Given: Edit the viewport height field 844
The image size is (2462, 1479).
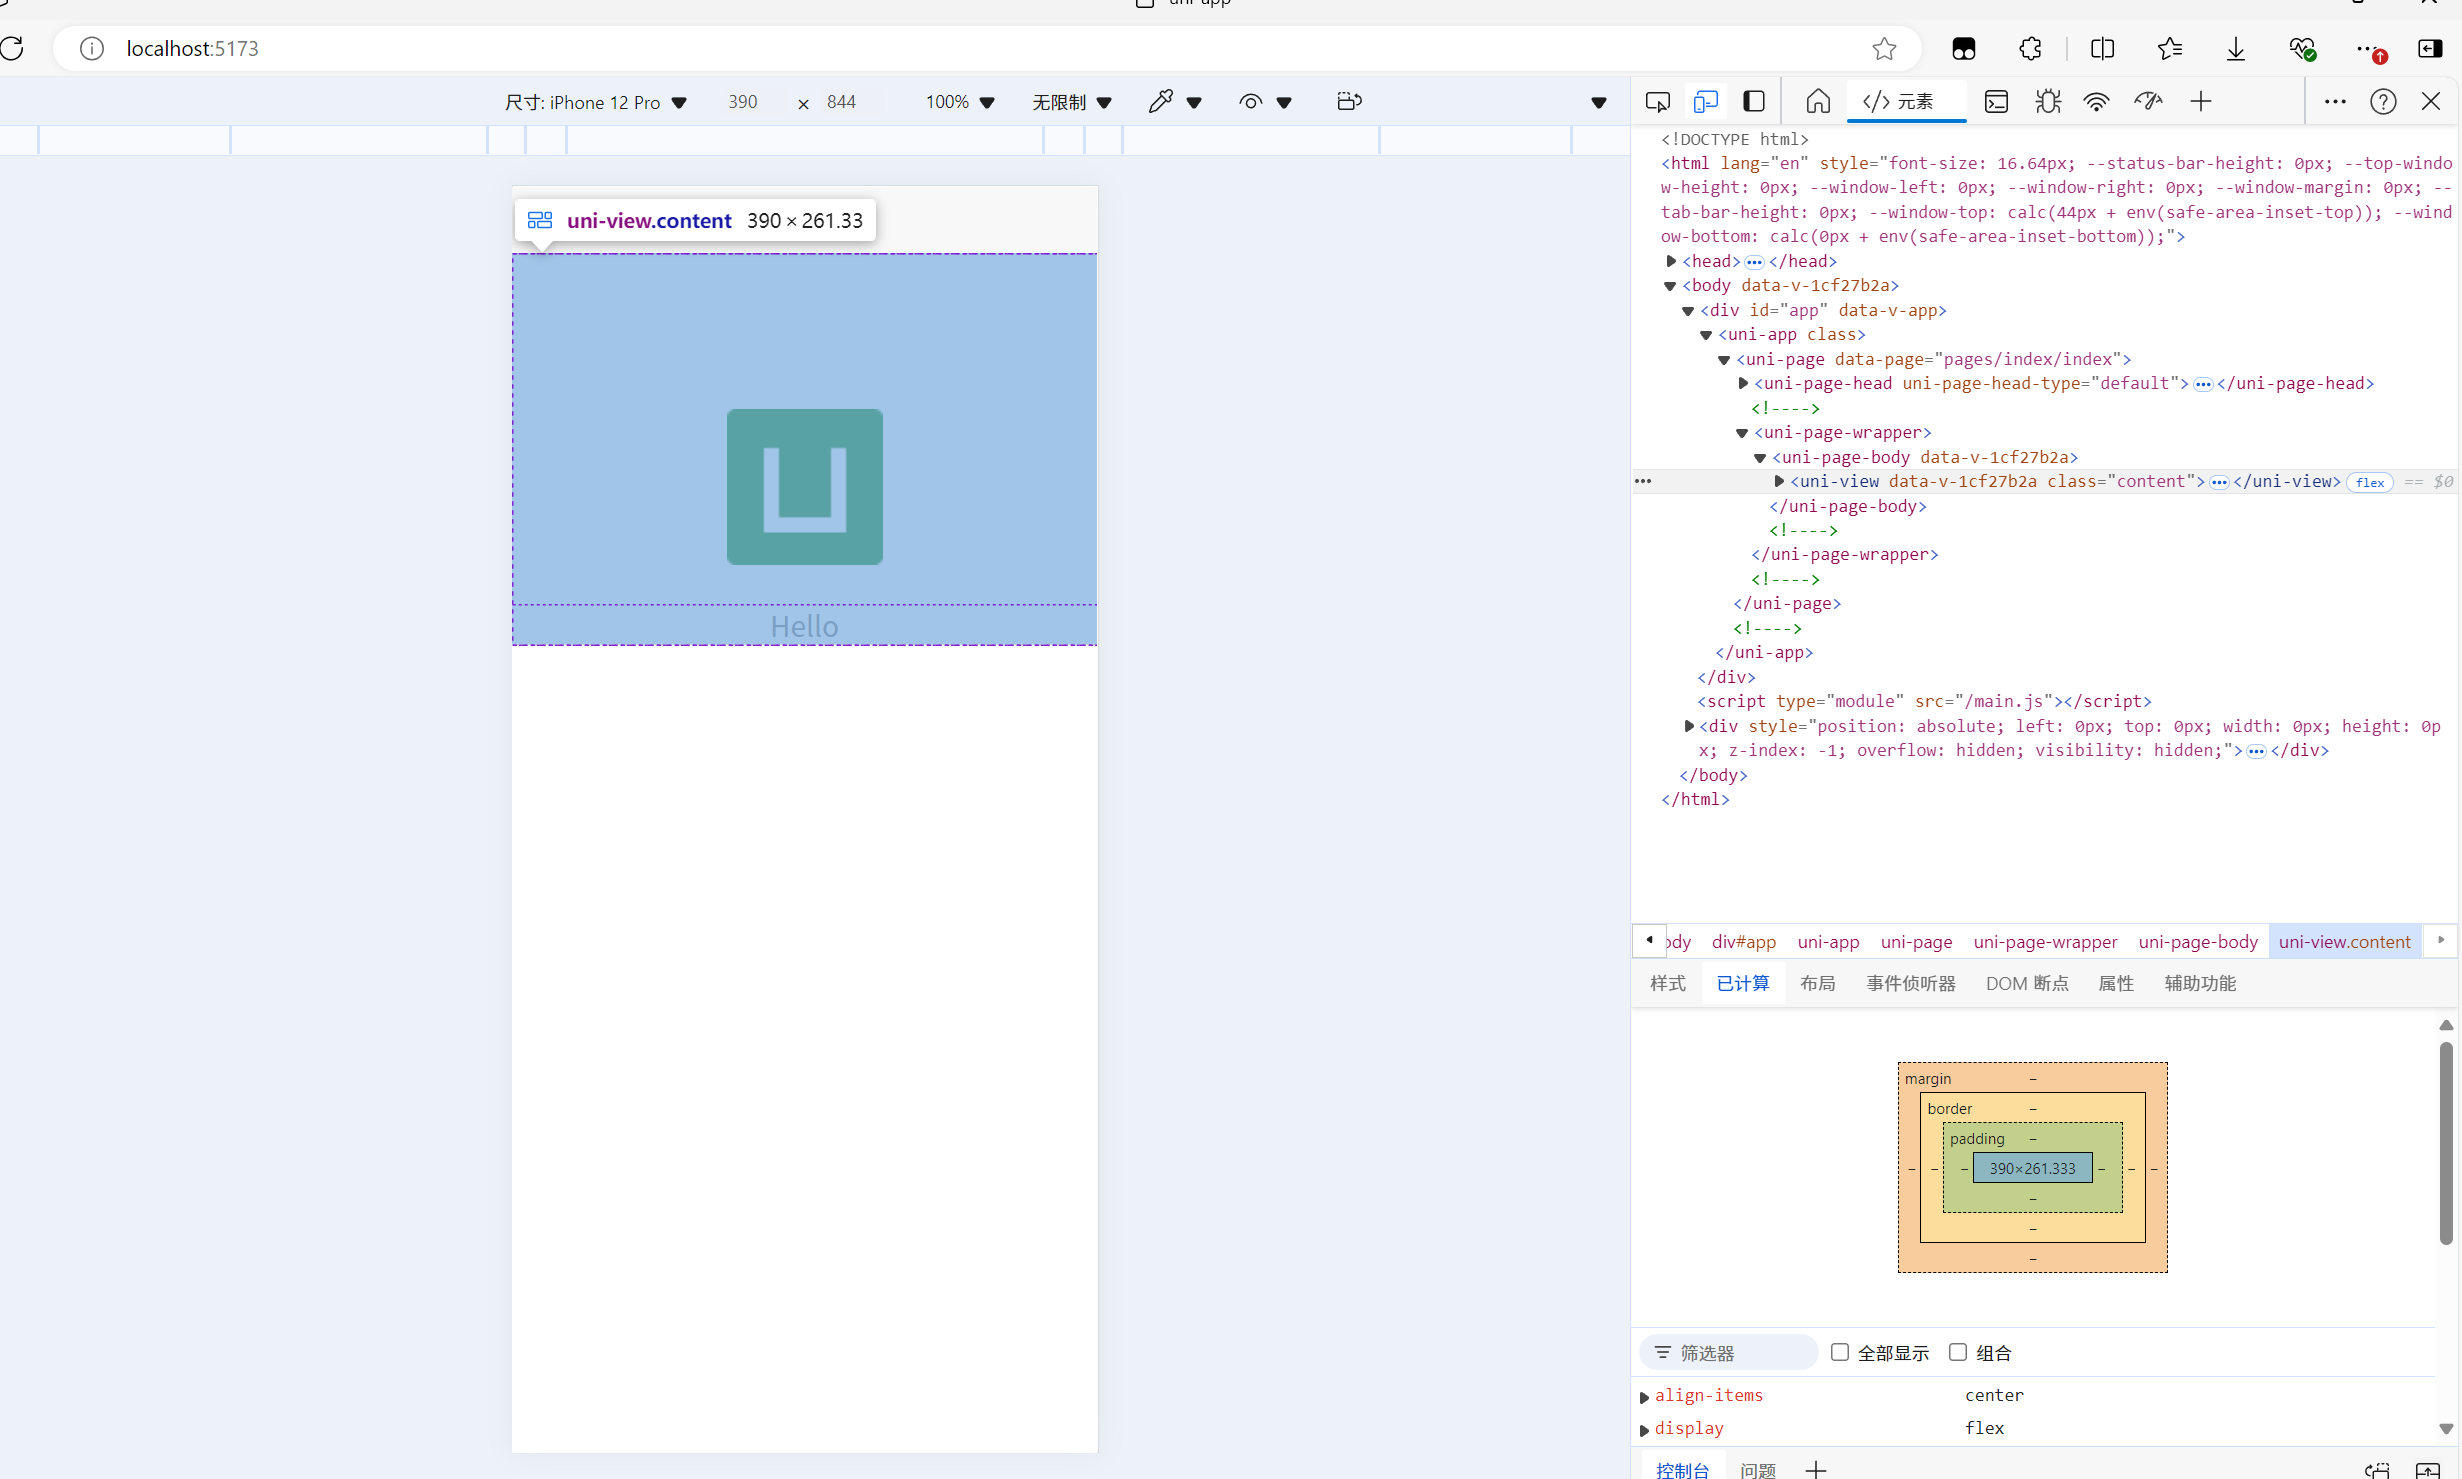Looking at the screenshot, I should (x=841, y=102).
